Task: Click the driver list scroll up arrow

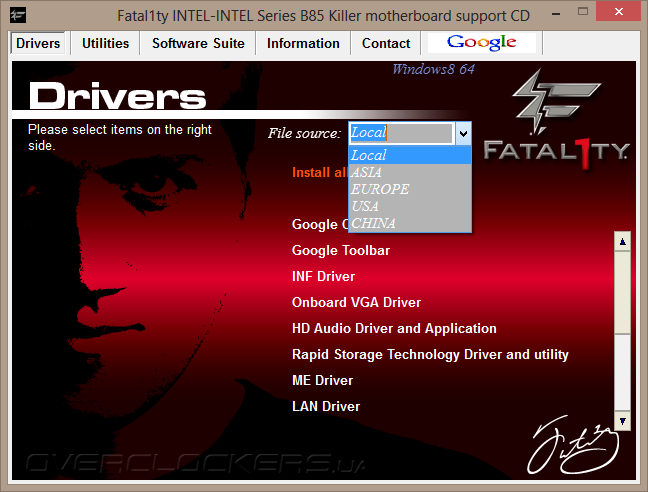Action: click(622, 242)
